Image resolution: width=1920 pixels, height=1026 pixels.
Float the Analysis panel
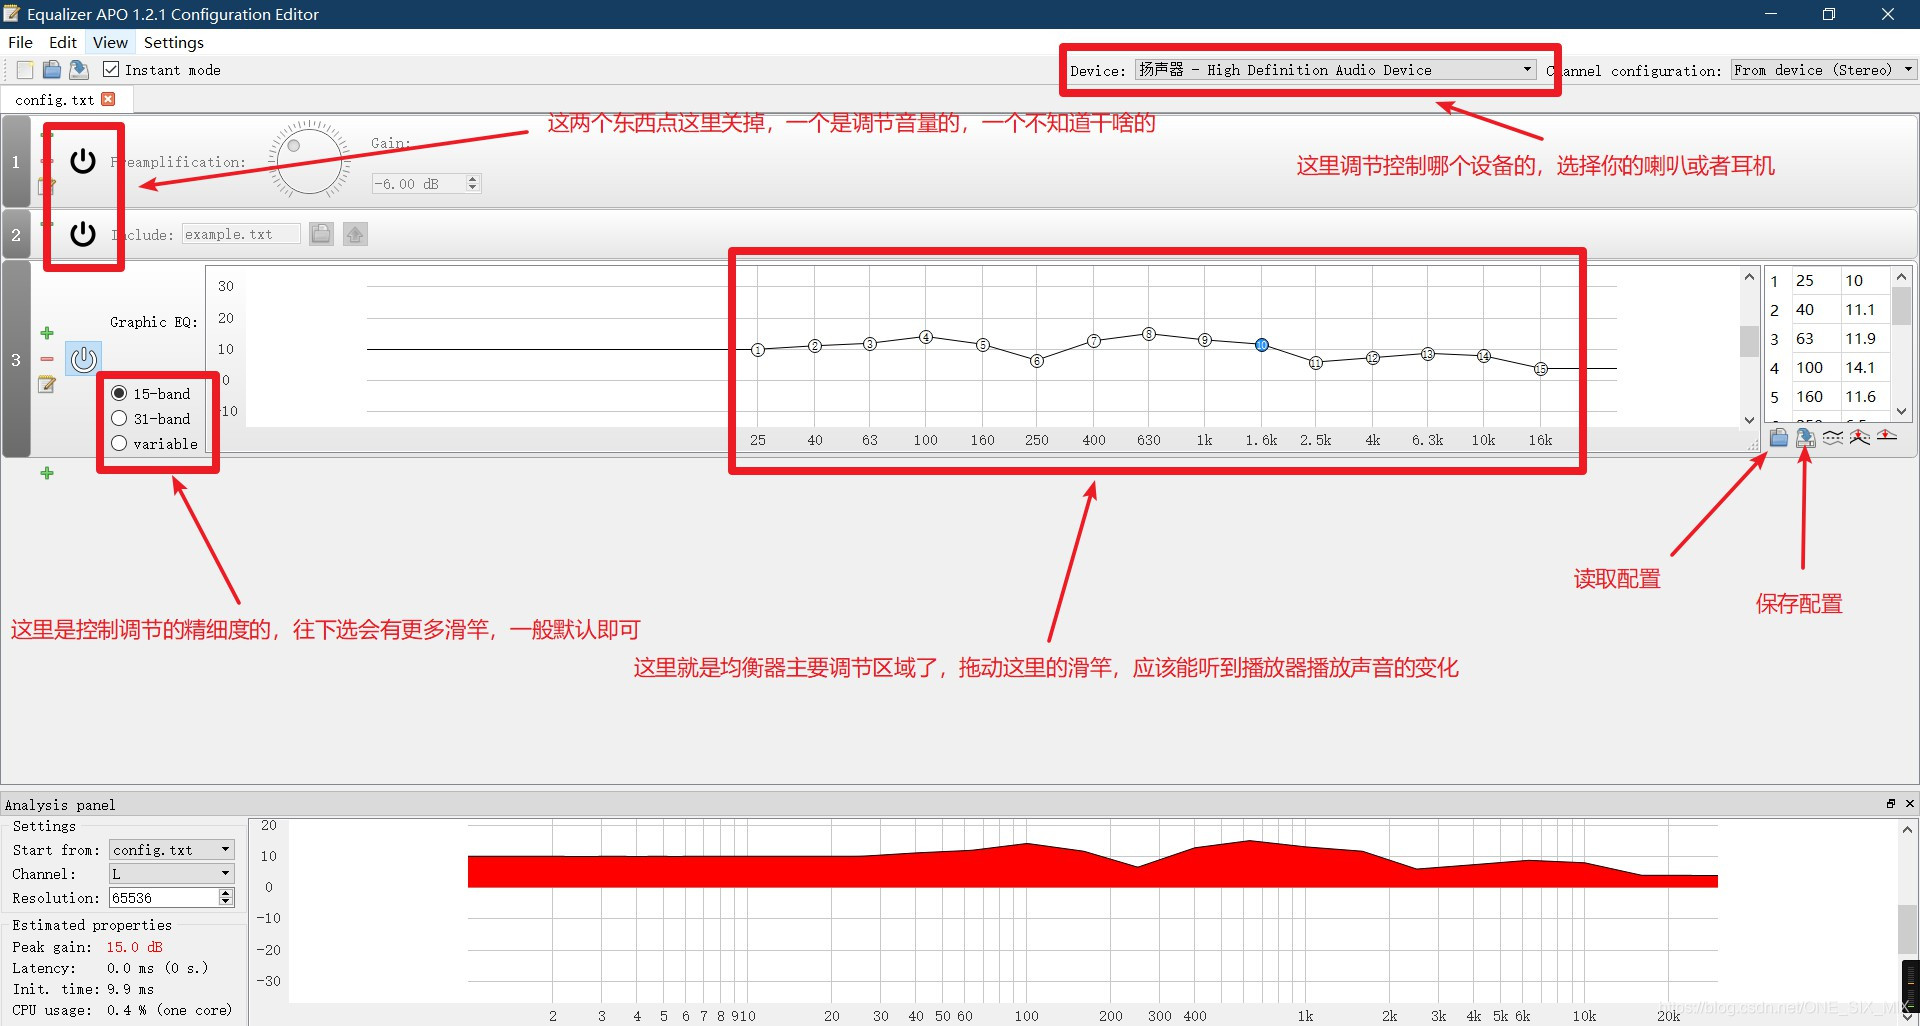click(x=1891, y=804)
